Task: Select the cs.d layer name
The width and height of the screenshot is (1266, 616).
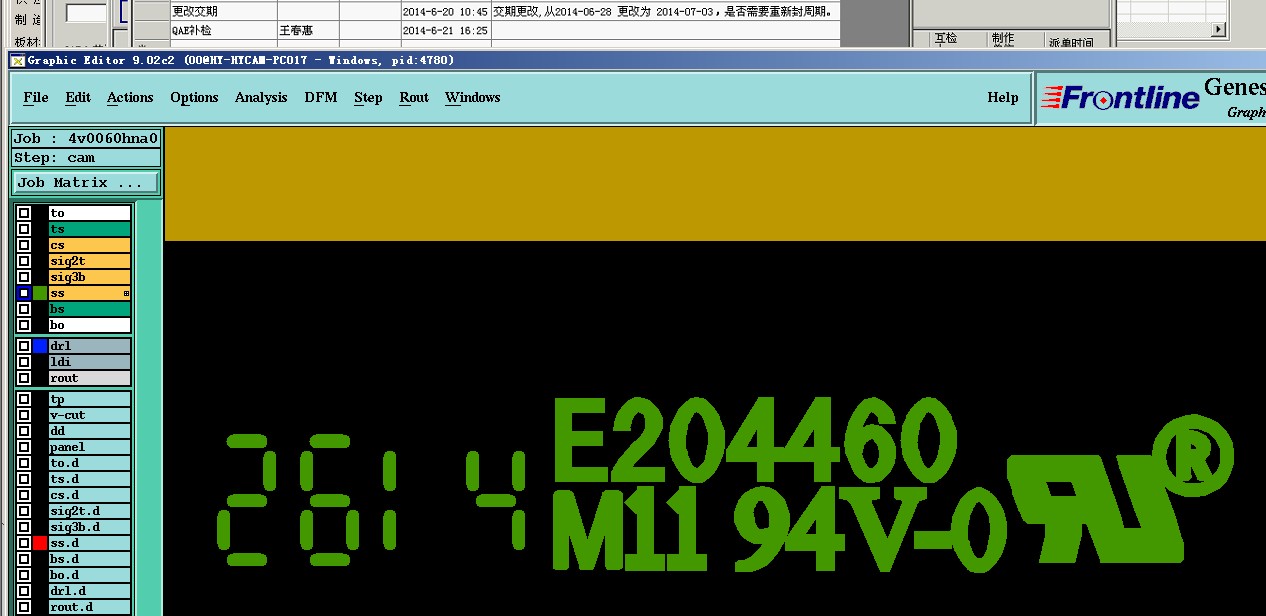Action: [x=90, y=495]
